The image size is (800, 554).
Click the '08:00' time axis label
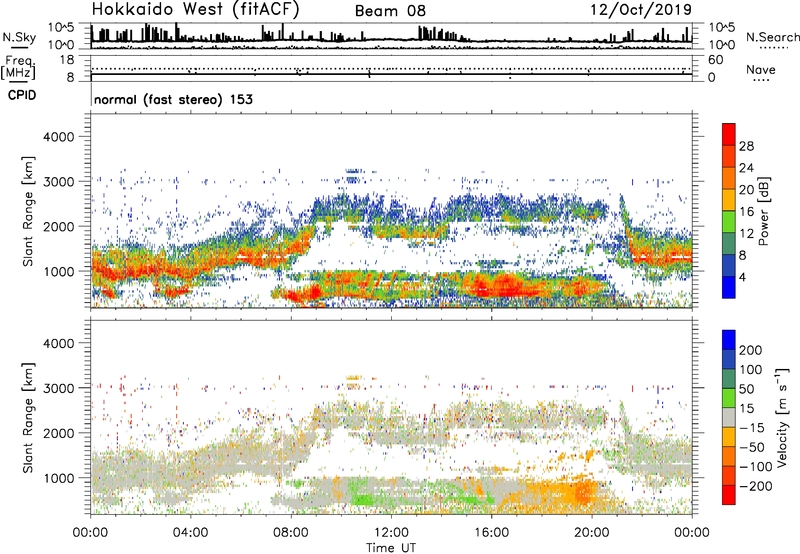pyautogui.click(x=291, y=533)
